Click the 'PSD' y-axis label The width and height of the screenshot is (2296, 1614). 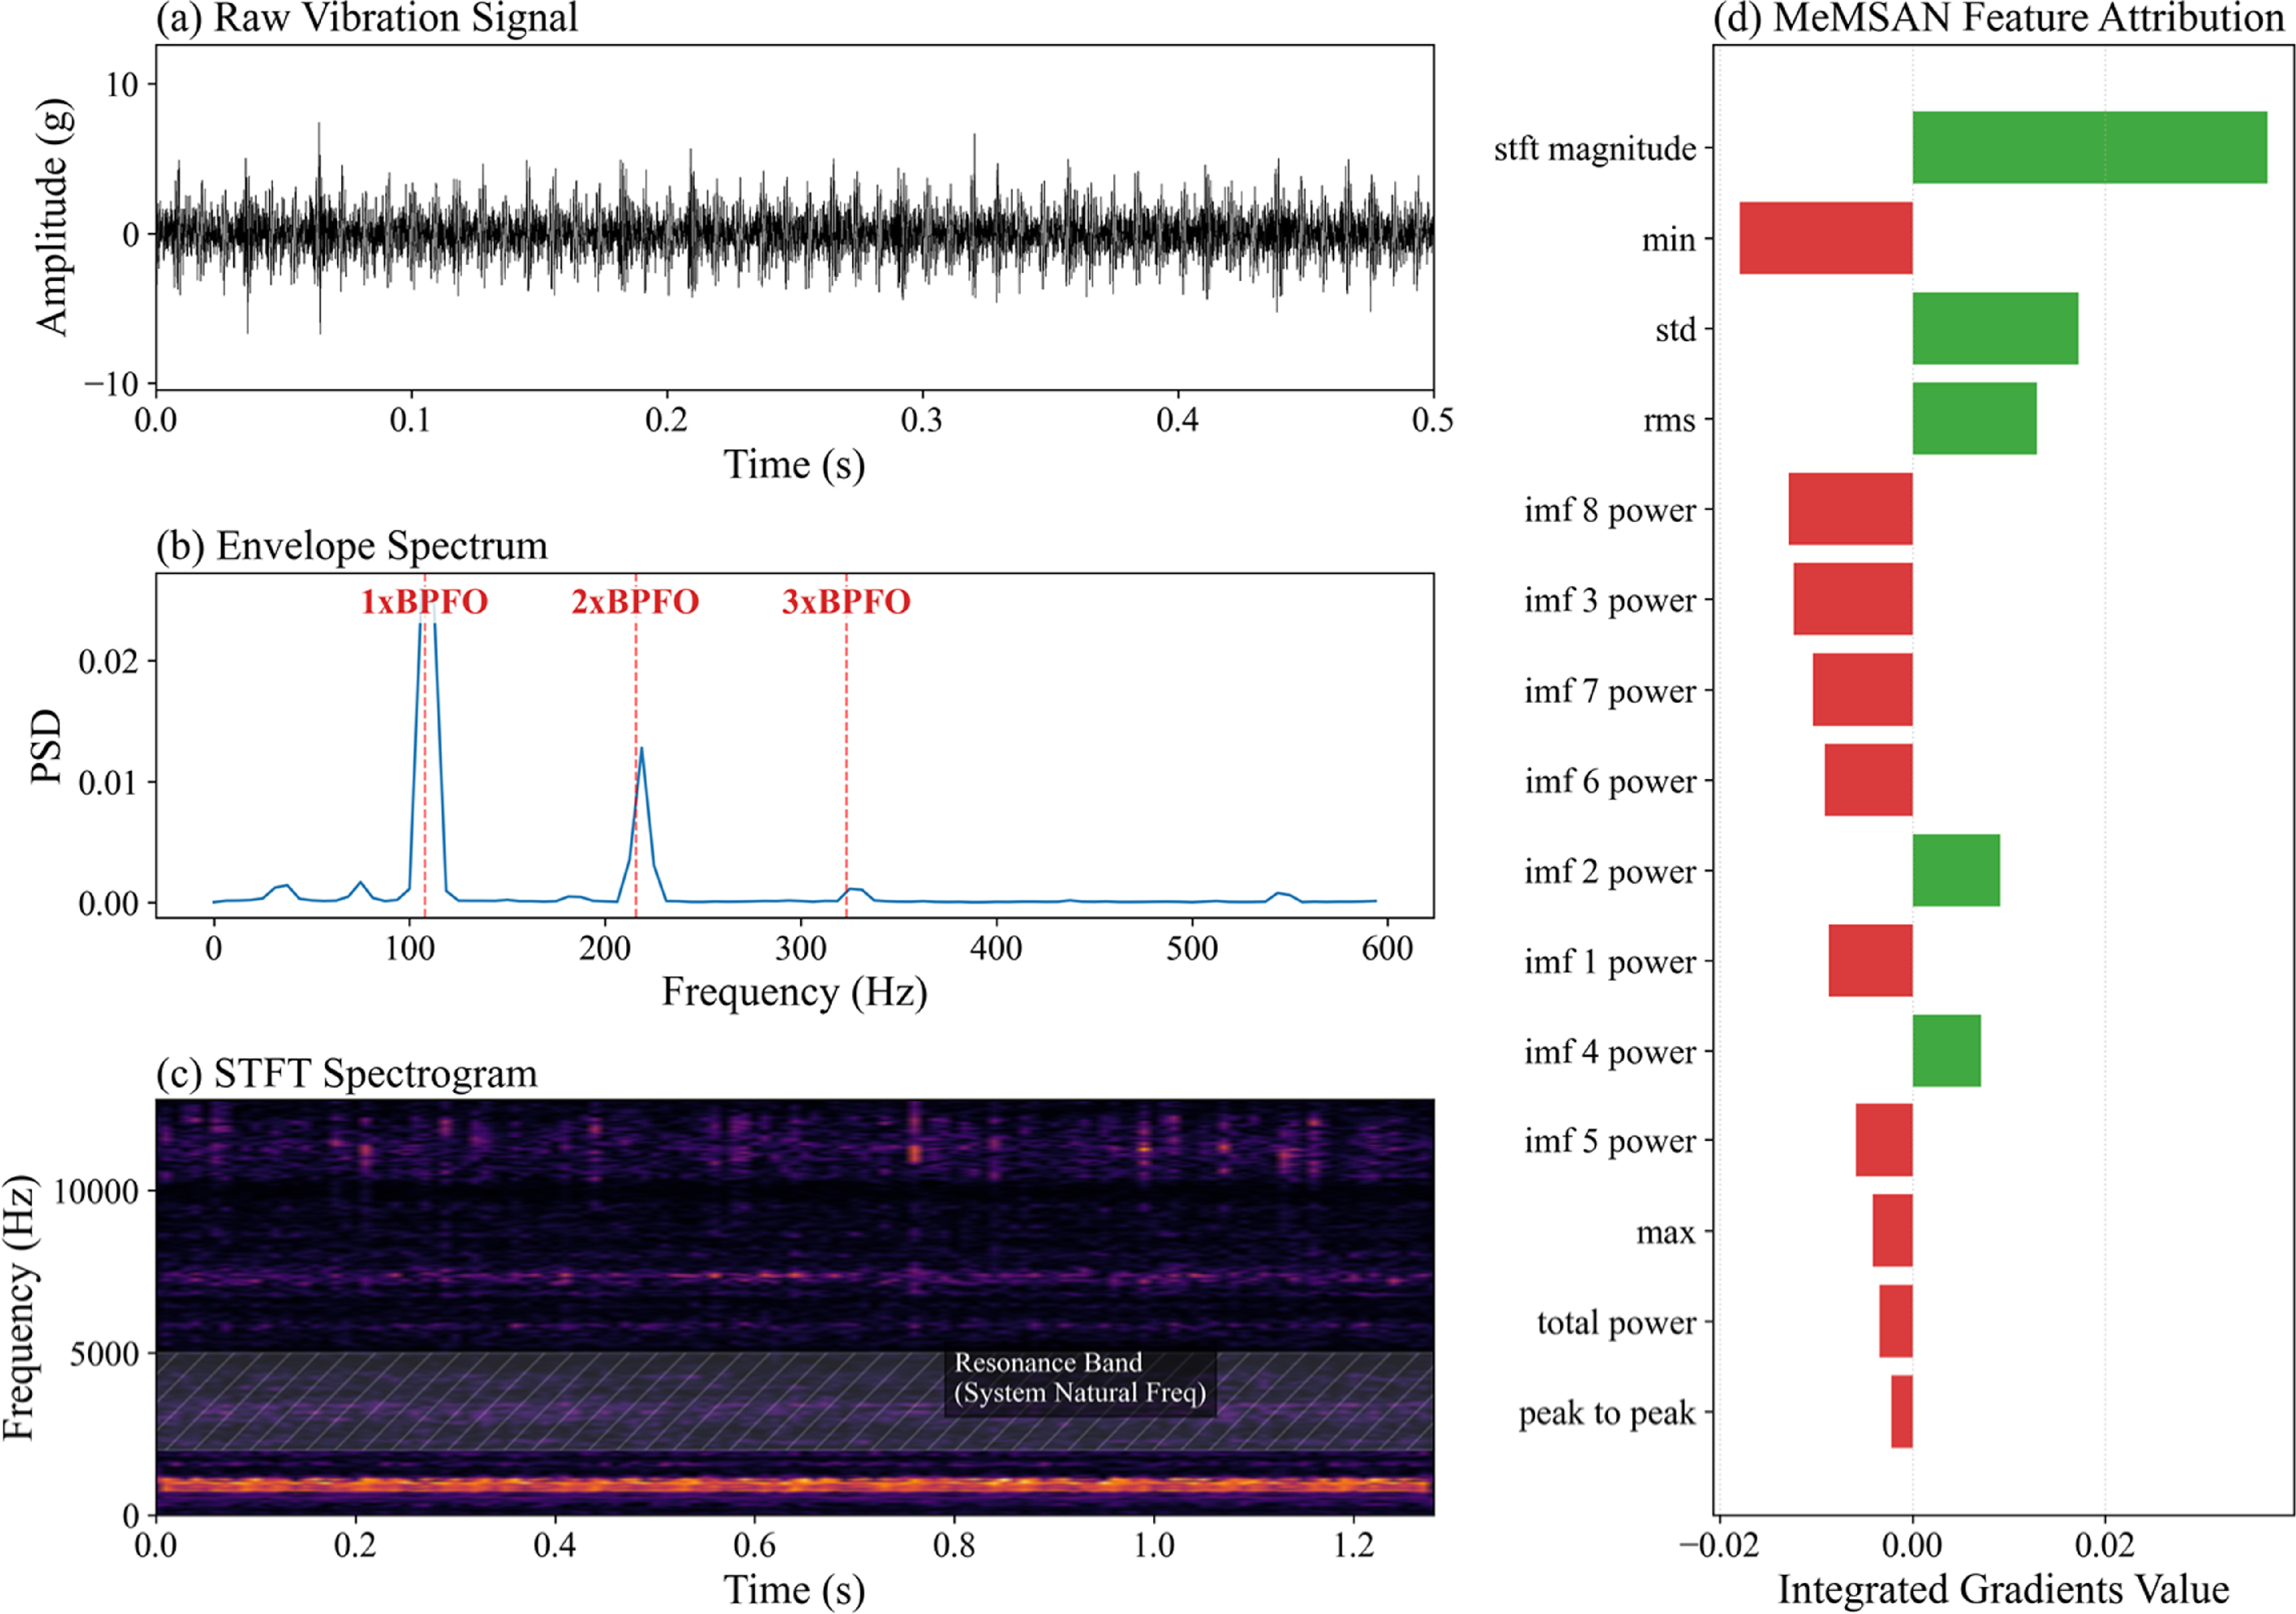coord(46,746)
